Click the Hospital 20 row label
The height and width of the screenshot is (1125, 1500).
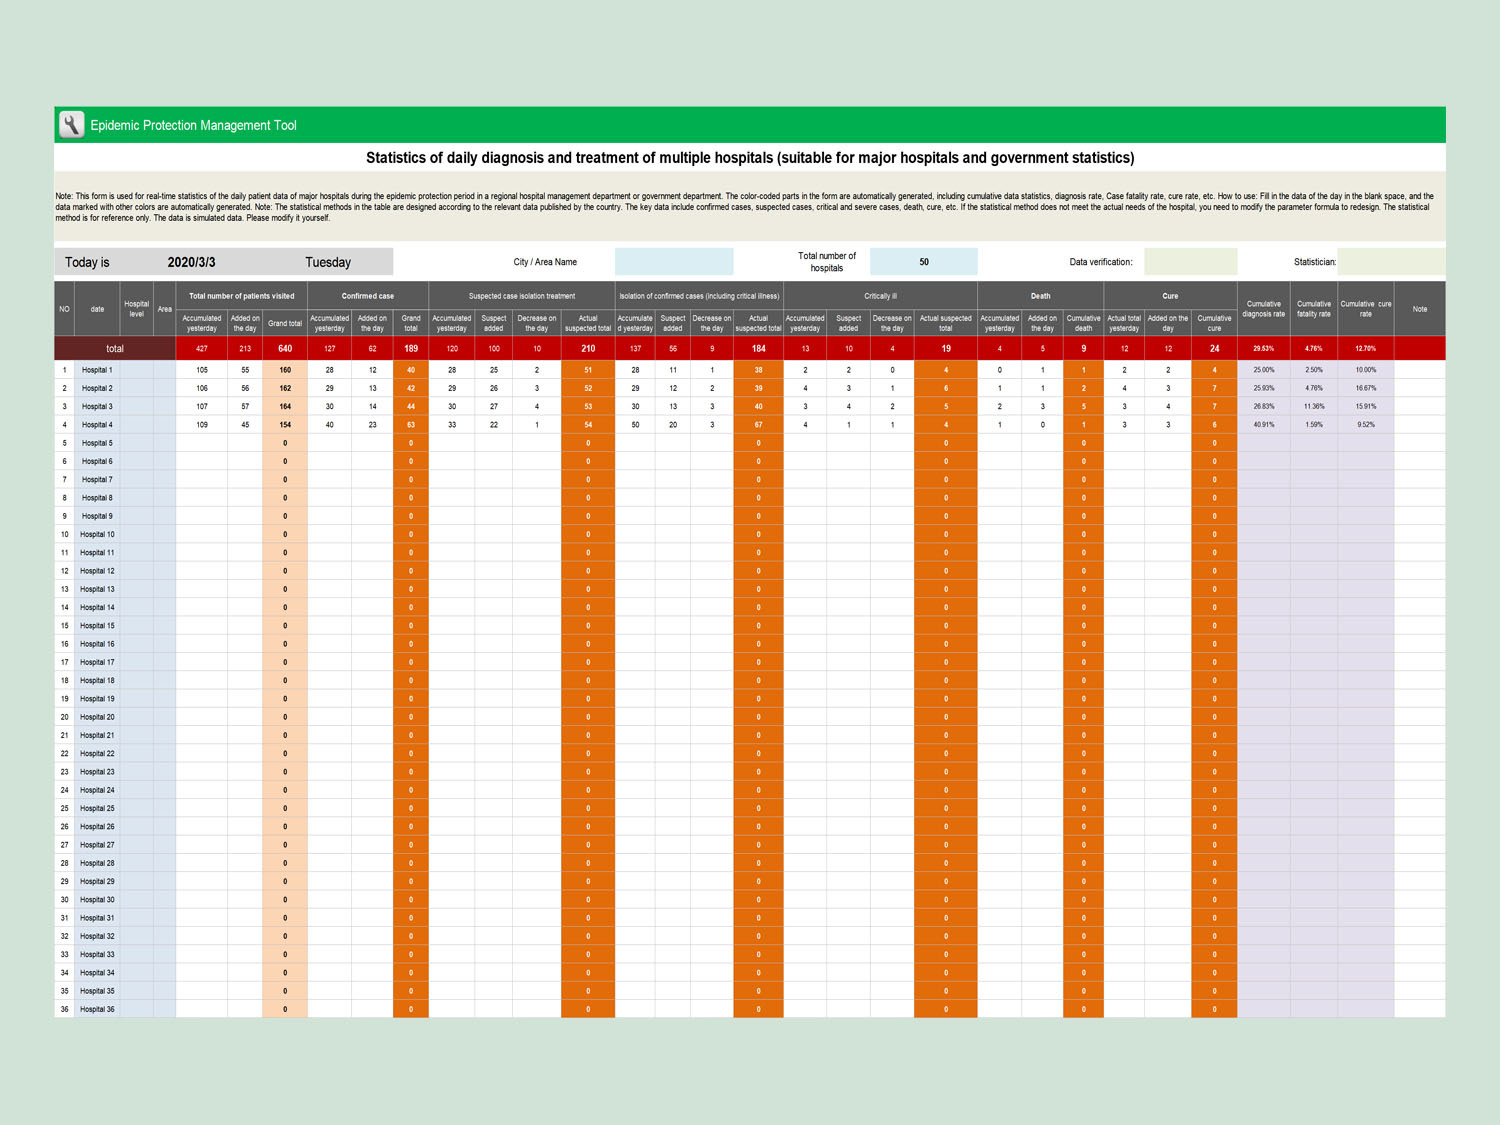[97, 717]
